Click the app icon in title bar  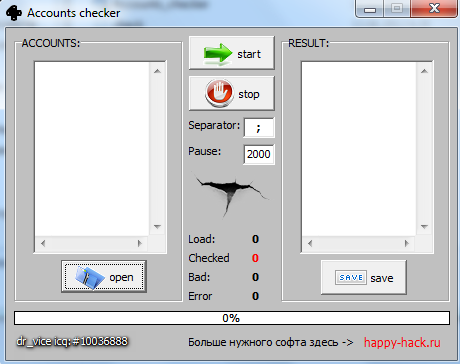pyautogui.click(x=14, y=13)
